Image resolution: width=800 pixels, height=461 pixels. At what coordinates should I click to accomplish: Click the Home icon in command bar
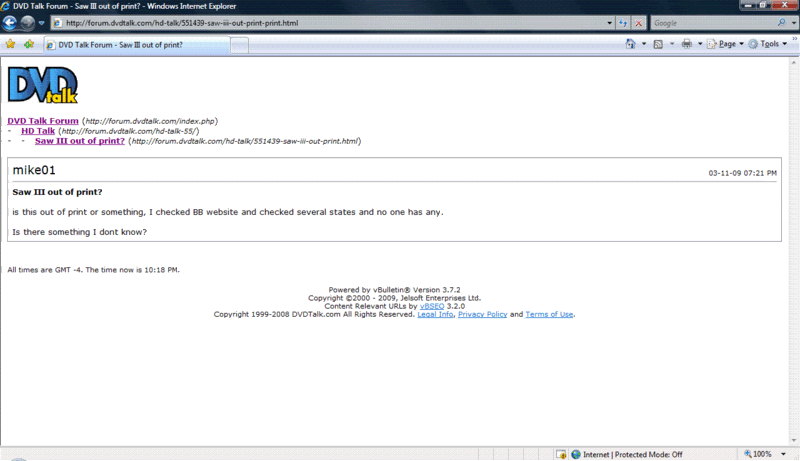pyautogui.click(x=631, y=44)
